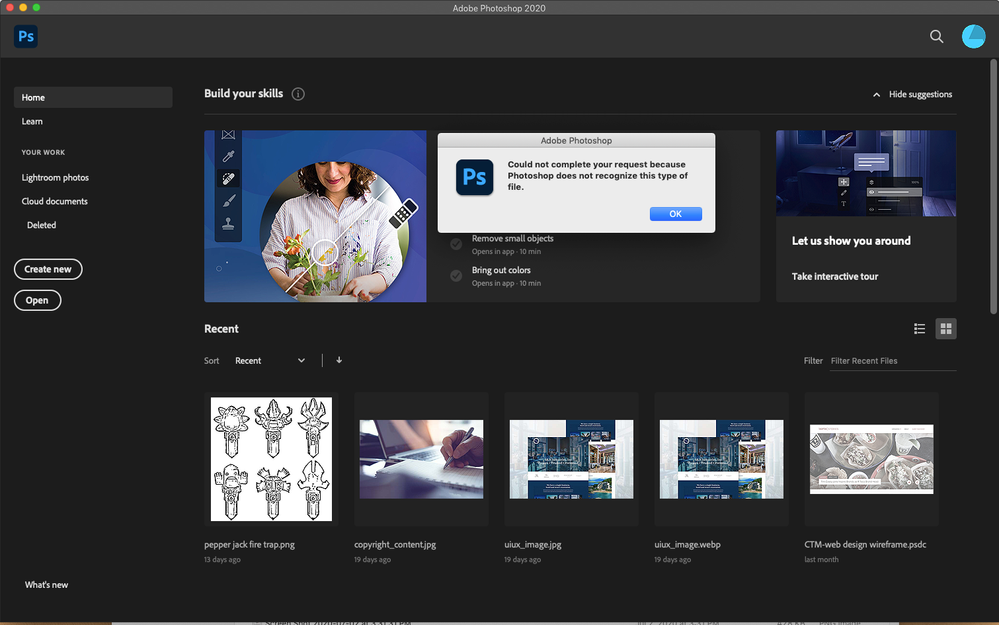The width and height of the screenshot is (999, 625).
Task: Focus the Filter Recent Files field
Action: [893, 361]
